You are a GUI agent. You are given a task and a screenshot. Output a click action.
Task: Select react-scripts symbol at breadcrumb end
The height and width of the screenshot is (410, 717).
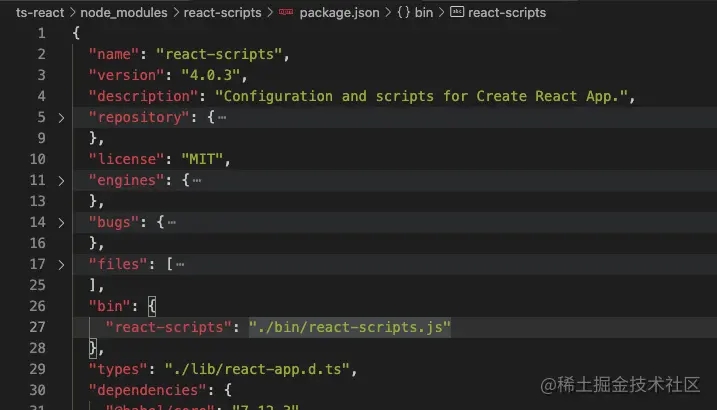(x=507, y=13)
